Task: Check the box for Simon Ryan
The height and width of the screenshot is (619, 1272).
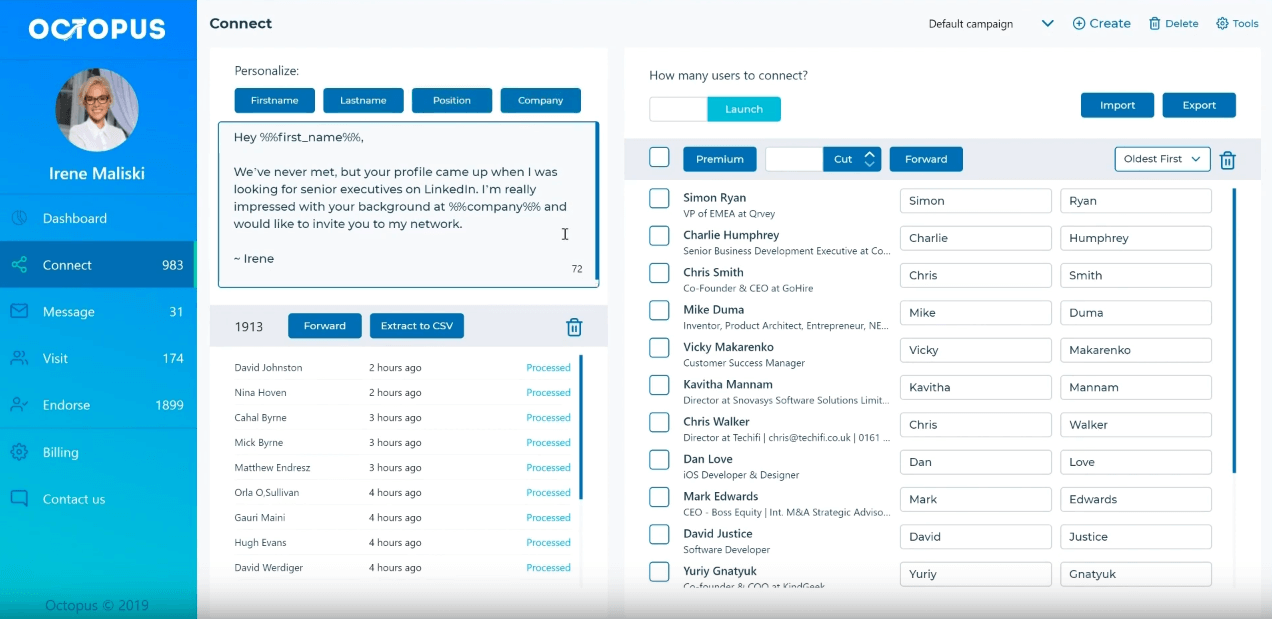Action: (x=659, y=198)
